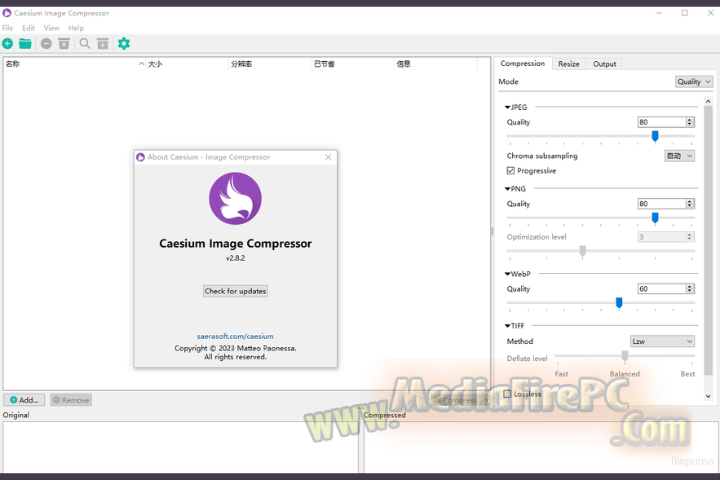Click the Clear list trash icon
The height and width of the screenshot is (480, 720).
(64, 44)
